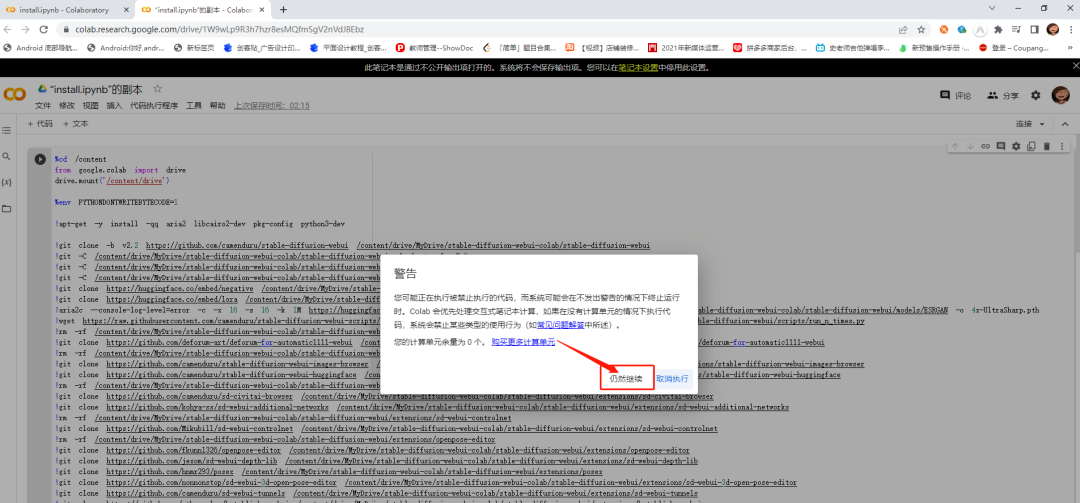Copy link to cell icon
This screenshot has height=503, width=1080.
point(986,146)
